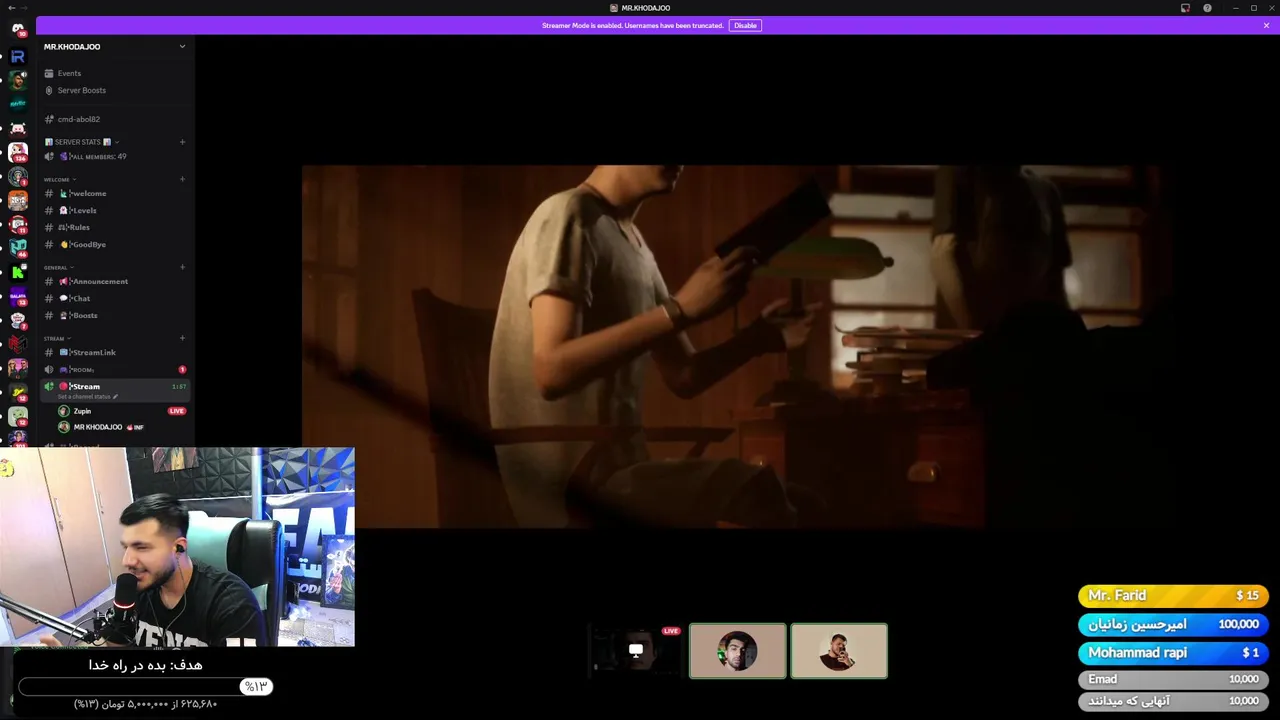The width and height of the screenshot is (1280, 720).
Task: Open the Chat channel
Action: pyautogui.click(x=114, y=298)
